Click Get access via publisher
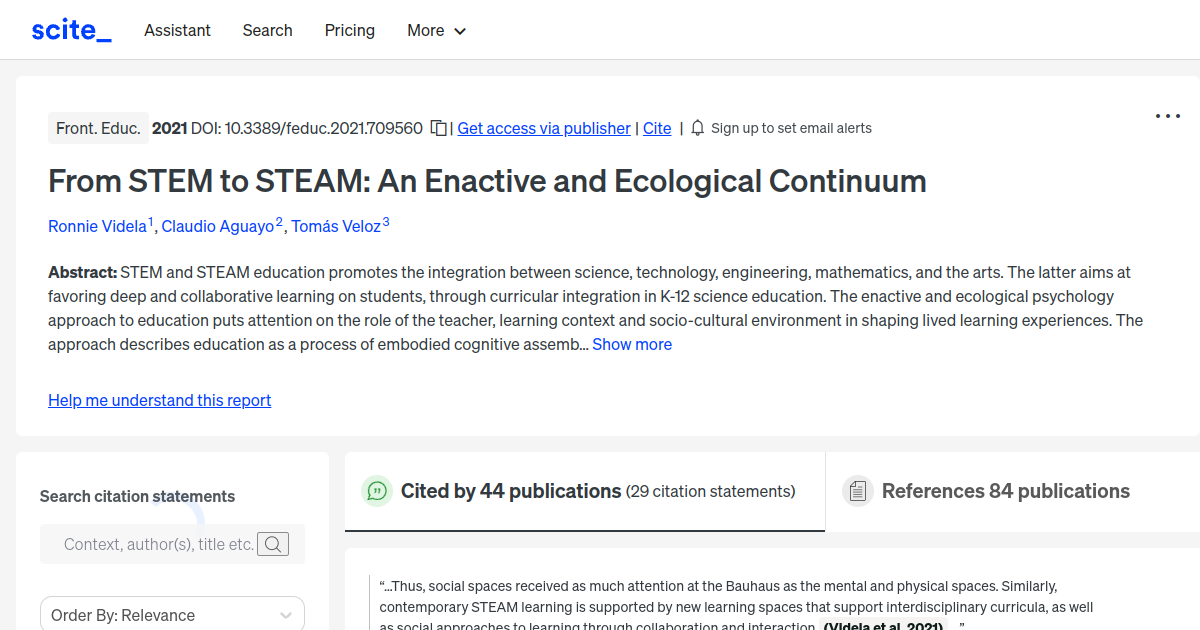The image size is (1200, 630). click(x=543, y=128)
